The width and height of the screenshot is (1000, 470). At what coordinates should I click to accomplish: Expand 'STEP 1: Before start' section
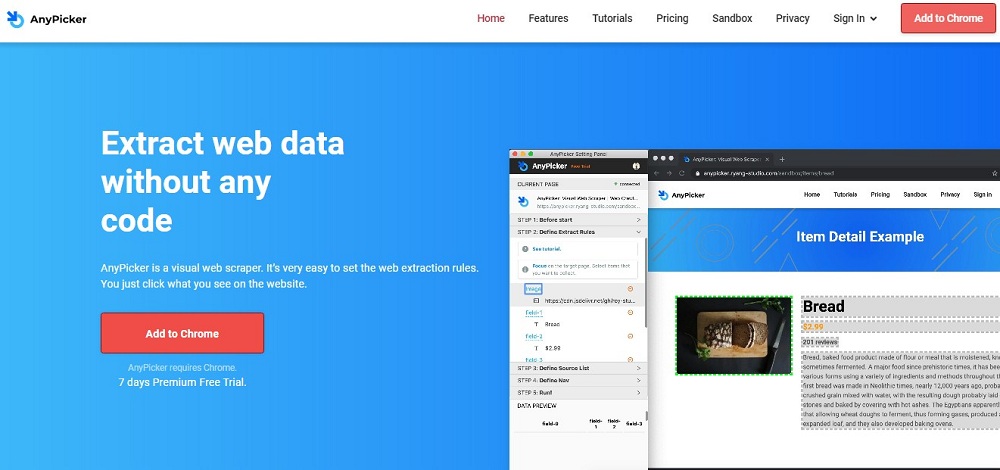click(x=578, y=220)
